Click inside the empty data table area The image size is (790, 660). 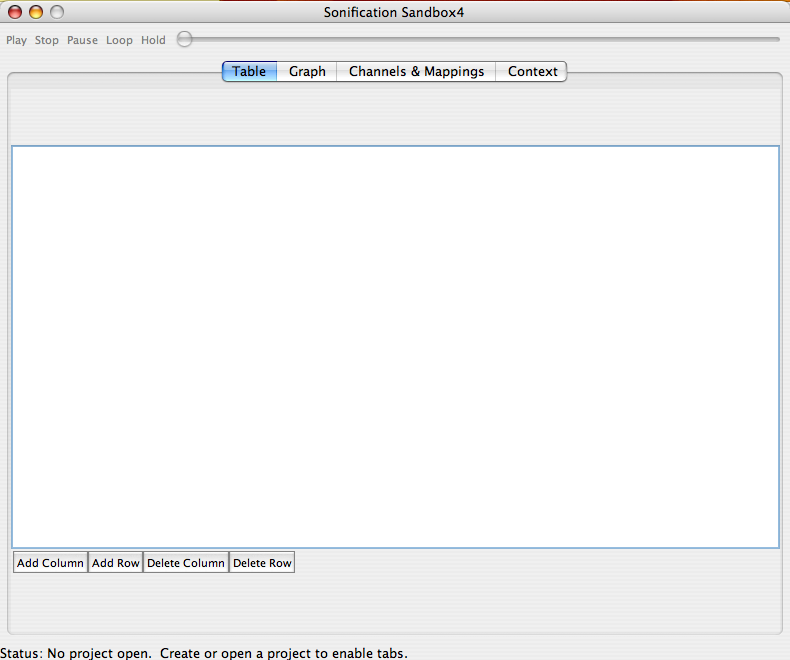(396, 347)
